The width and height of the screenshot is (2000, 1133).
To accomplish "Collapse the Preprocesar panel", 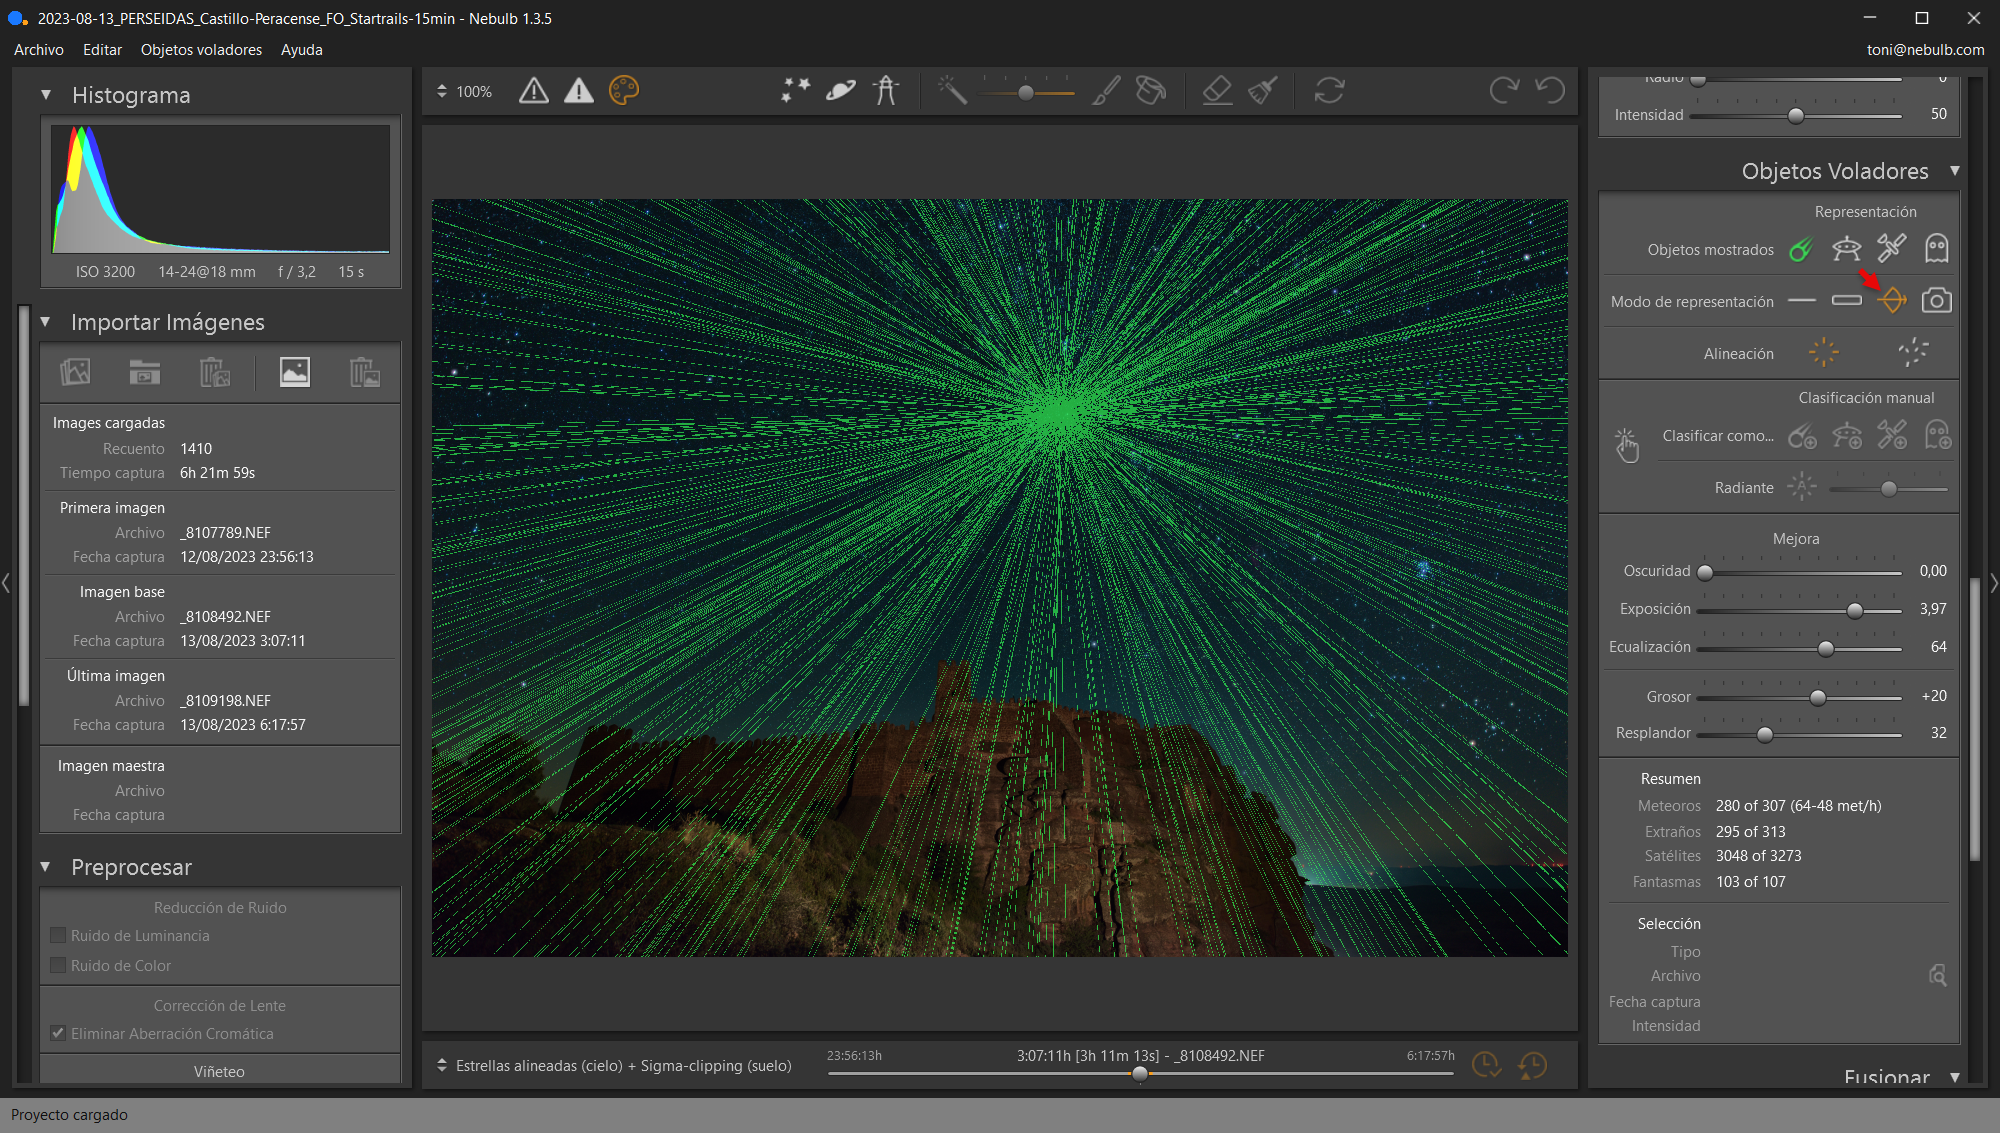I will pyautogui.click(x=45, y=867).
